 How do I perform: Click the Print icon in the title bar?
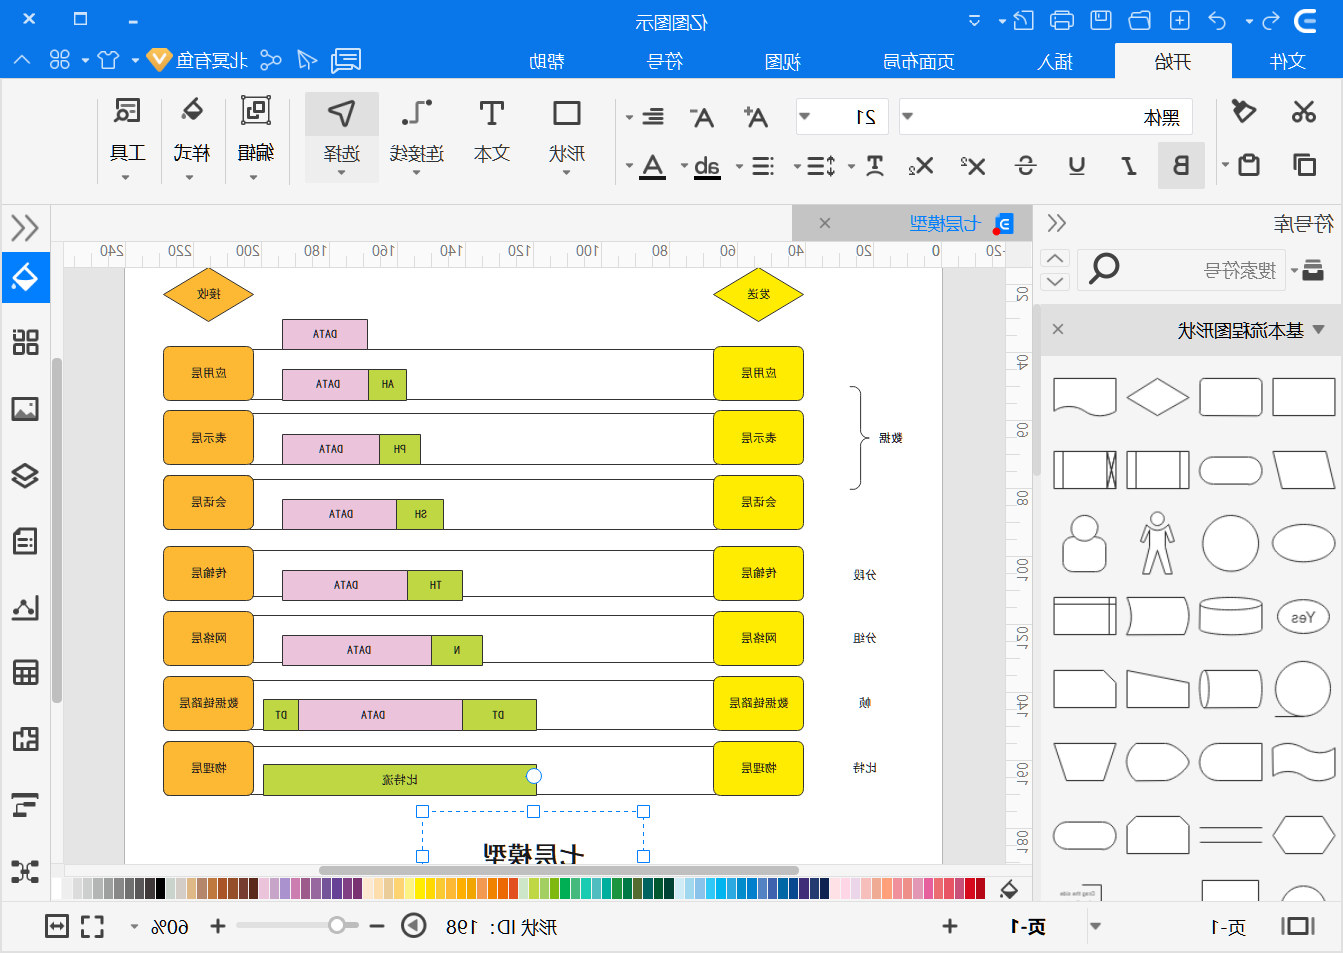click(1062, 20)
